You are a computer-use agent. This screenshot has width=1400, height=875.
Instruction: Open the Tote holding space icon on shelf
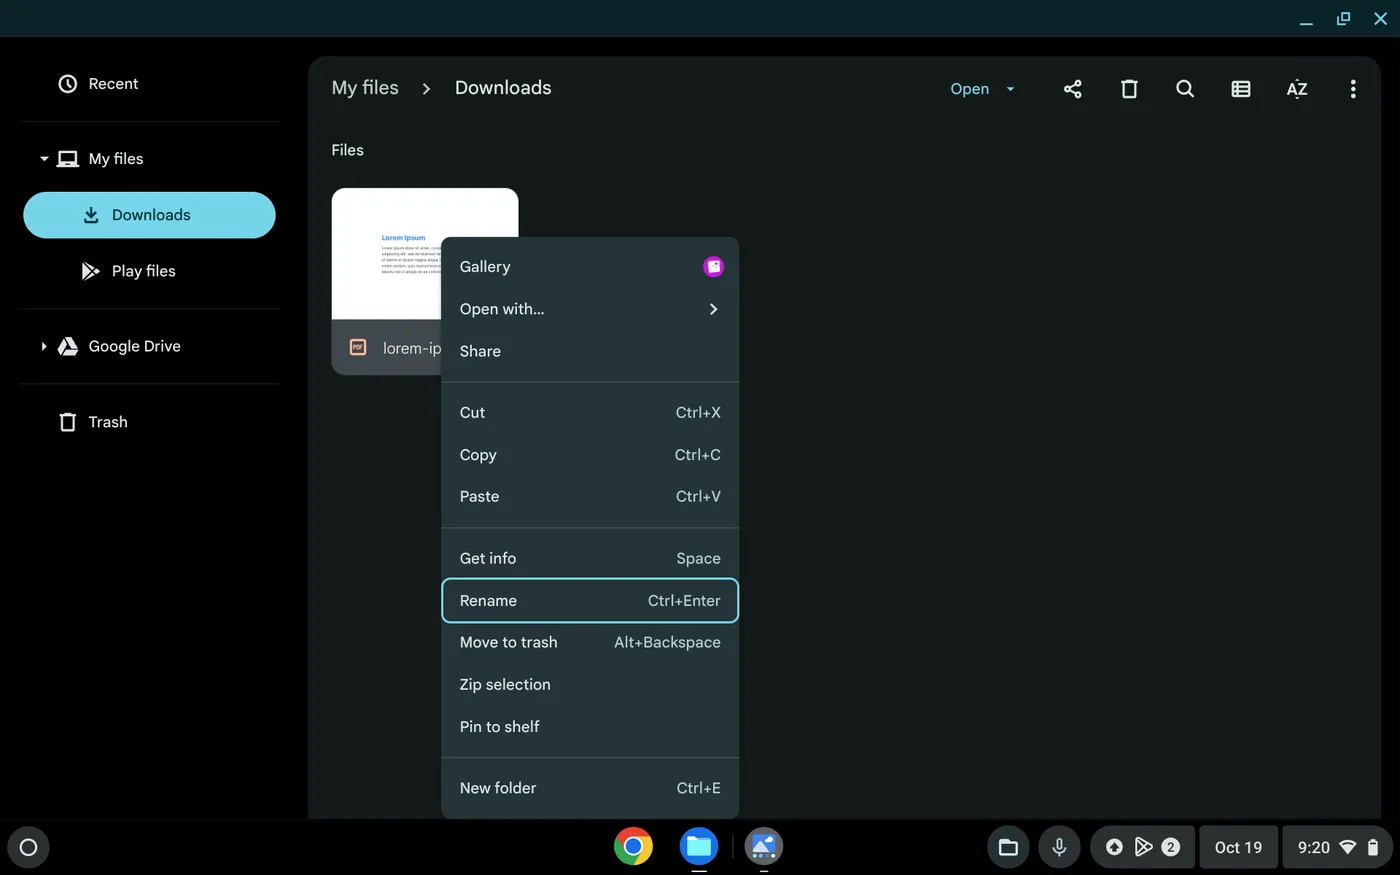click(1008, 847)
